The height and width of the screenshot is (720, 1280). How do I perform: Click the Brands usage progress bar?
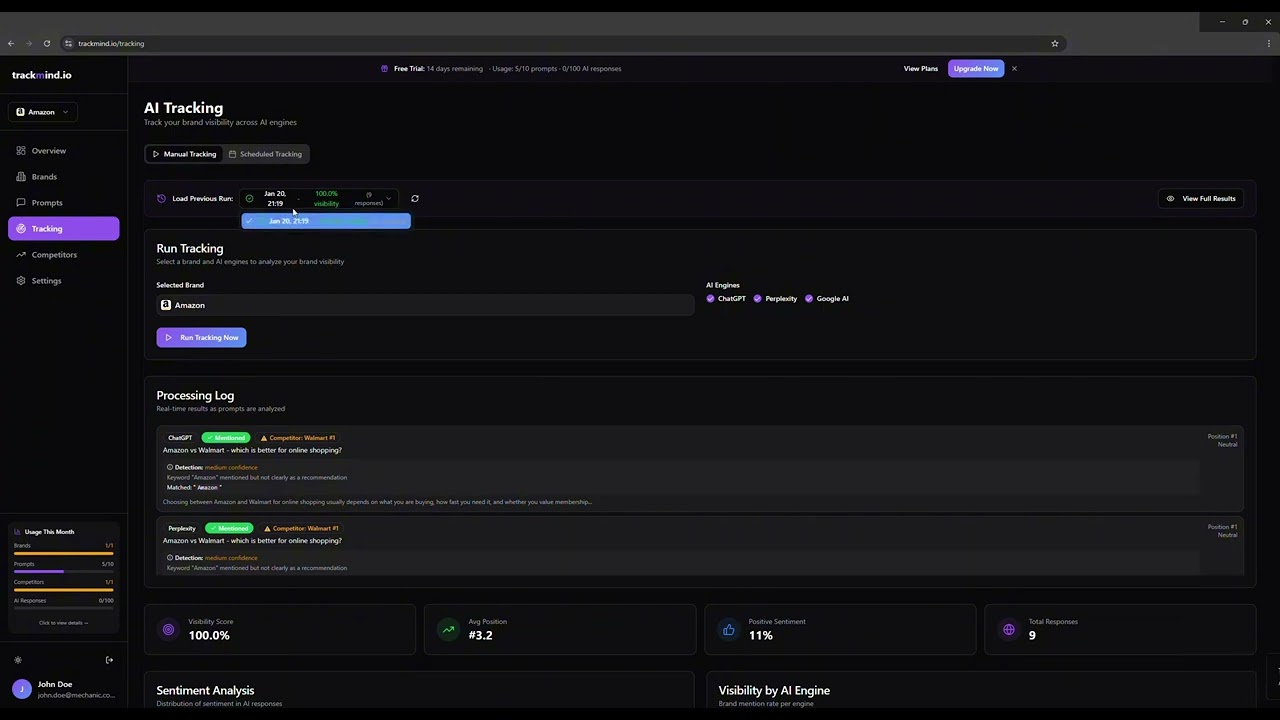point(63,553)
